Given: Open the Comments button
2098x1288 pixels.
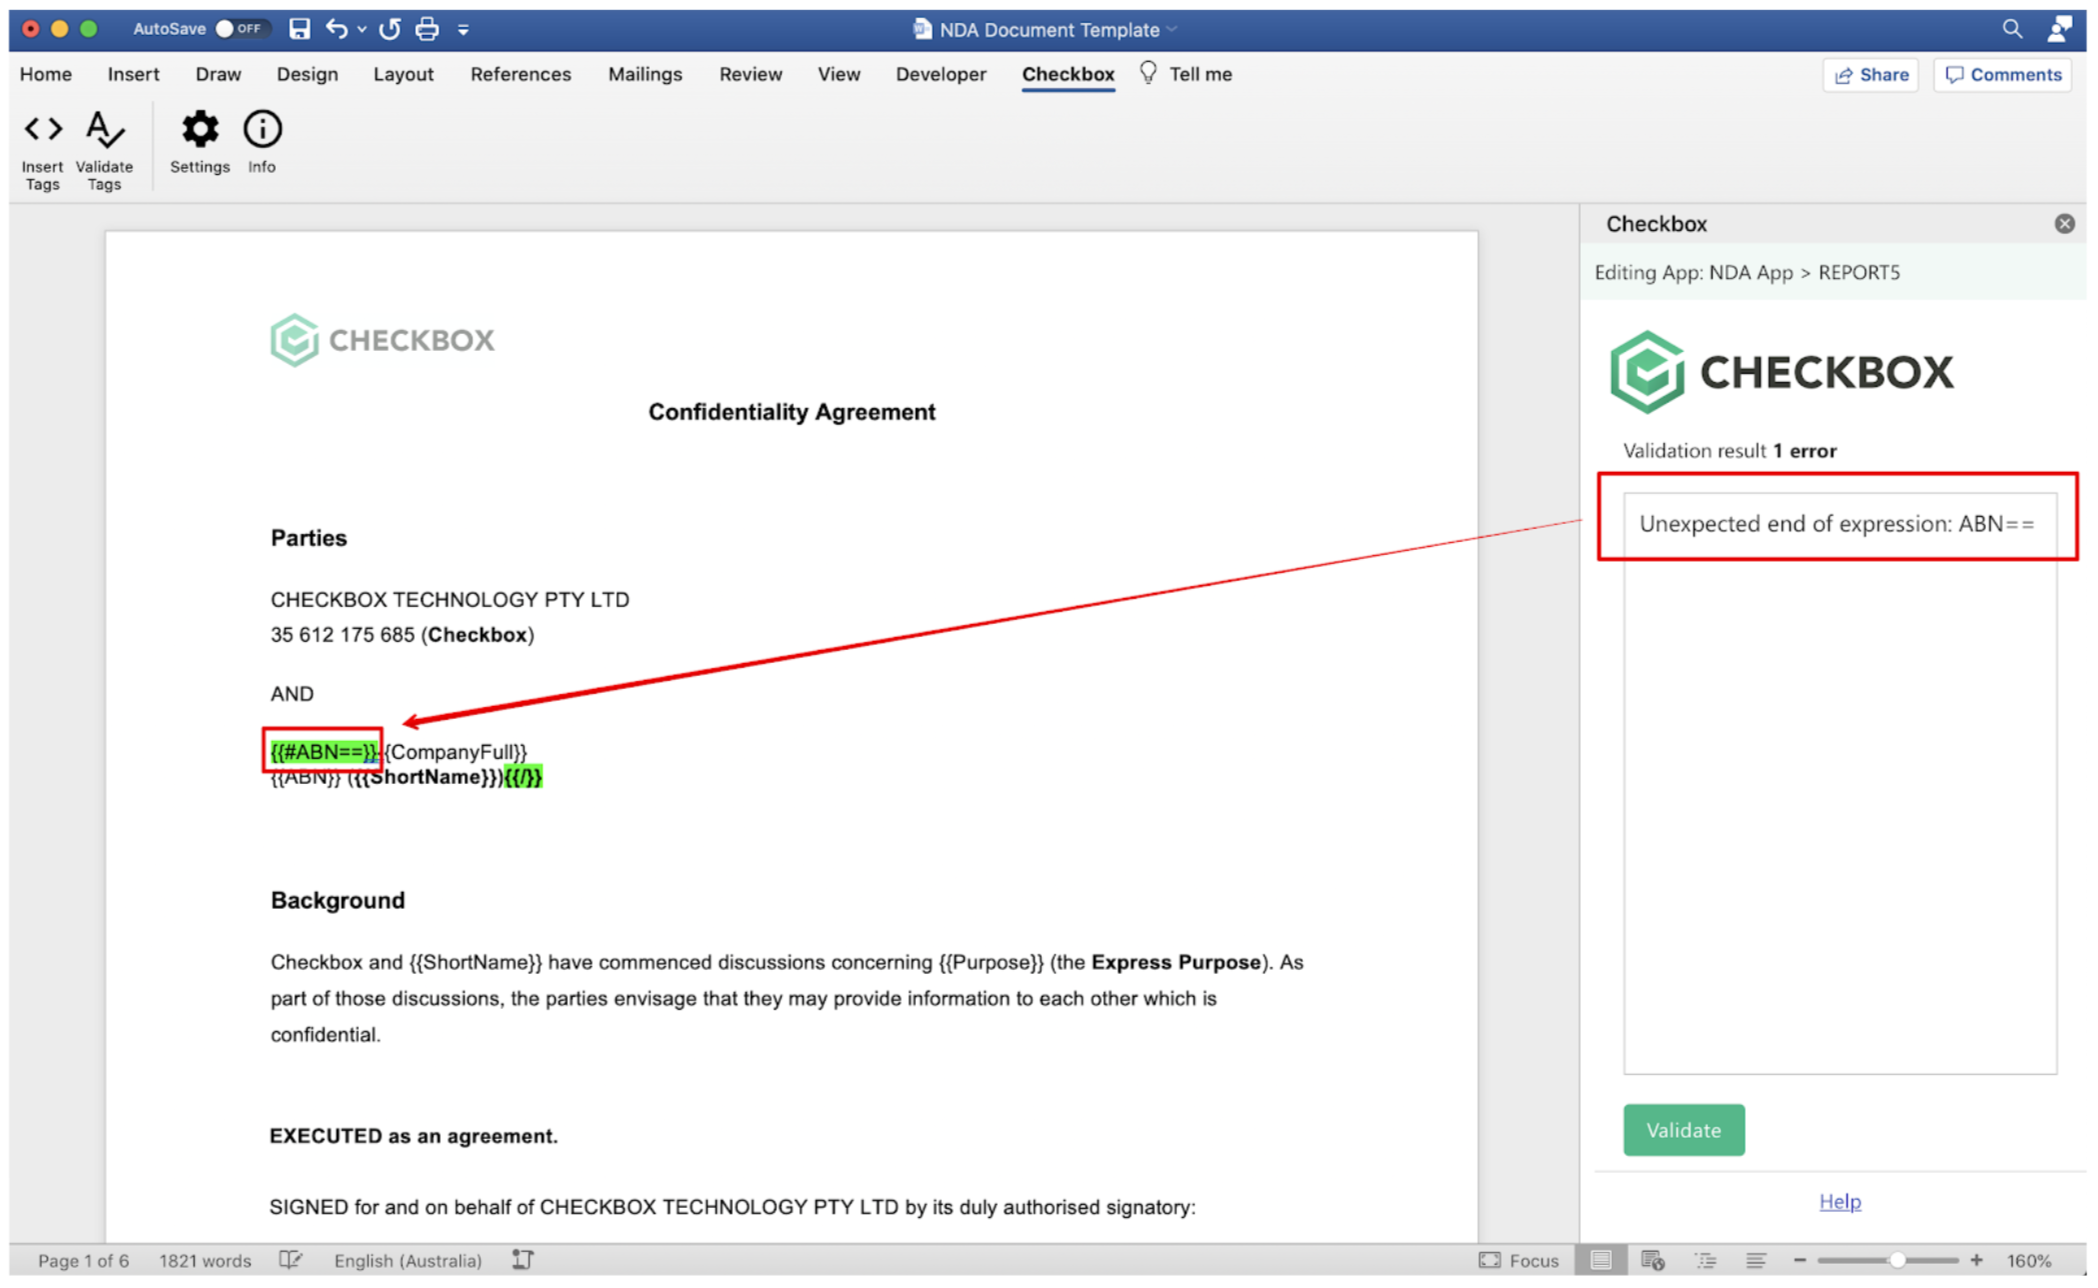Looking at the screenshot, I should coord(2002,75).
